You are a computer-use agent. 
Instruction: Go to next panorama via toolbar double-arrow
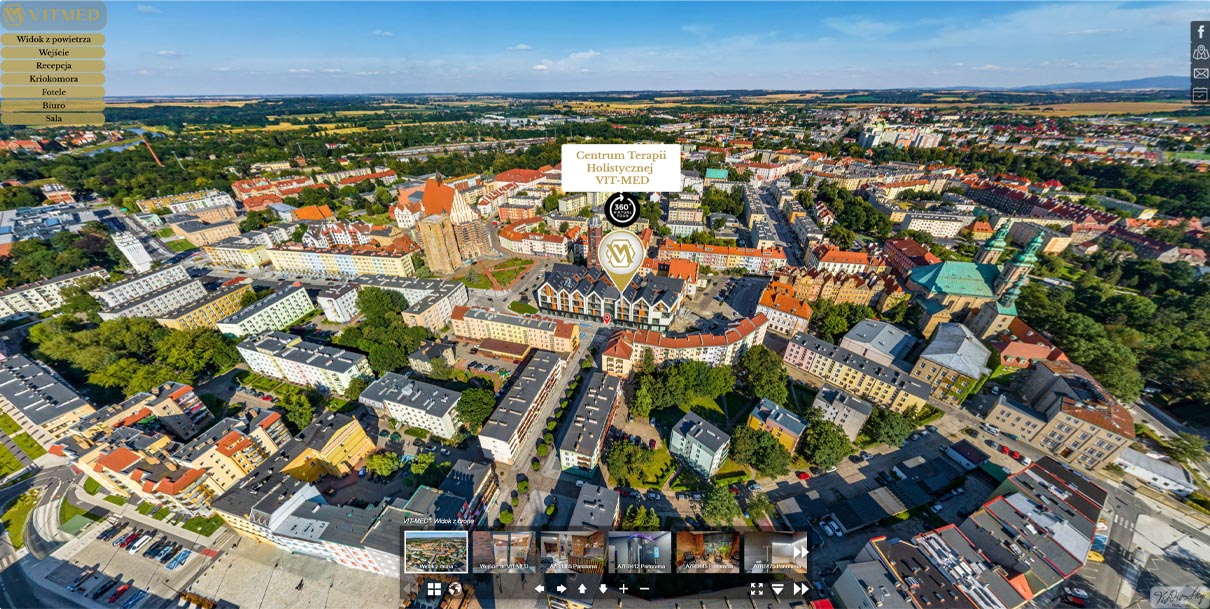click(x=801, y=589)
